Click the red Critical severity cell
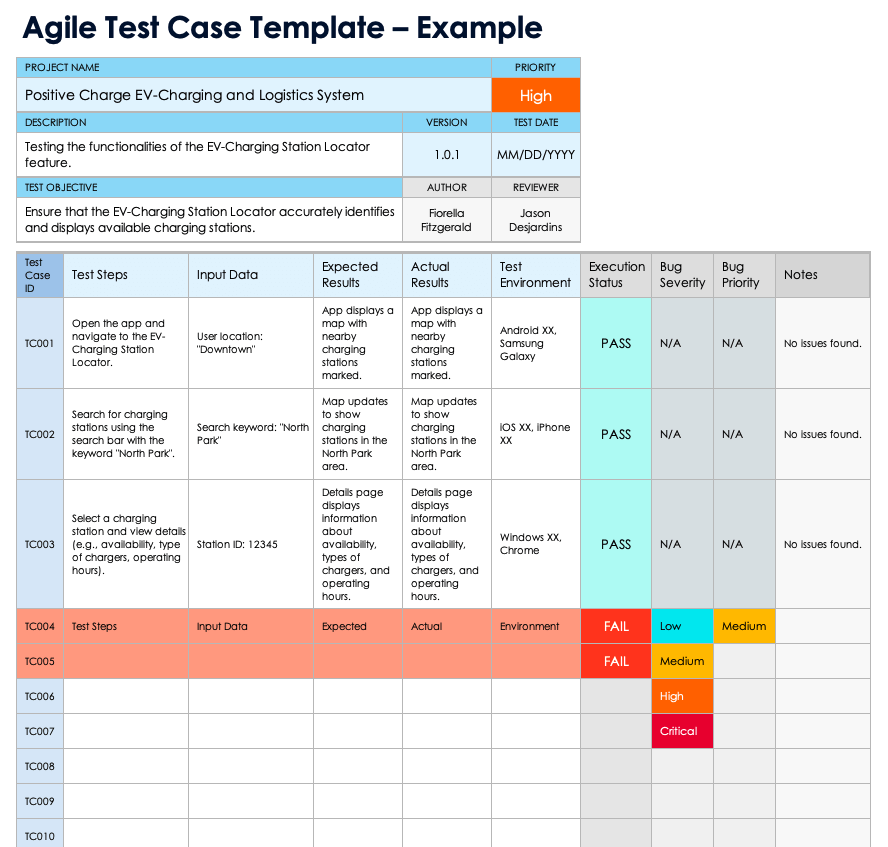Image resolution: width=888 pixels, height=847 pixels. click(x=682, y=731)
